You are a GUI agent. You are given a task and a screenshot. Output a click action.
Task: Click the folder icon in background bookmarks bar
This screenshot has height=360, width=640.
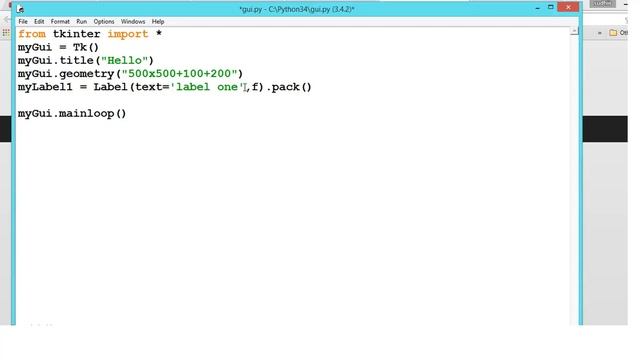[613, 33]
